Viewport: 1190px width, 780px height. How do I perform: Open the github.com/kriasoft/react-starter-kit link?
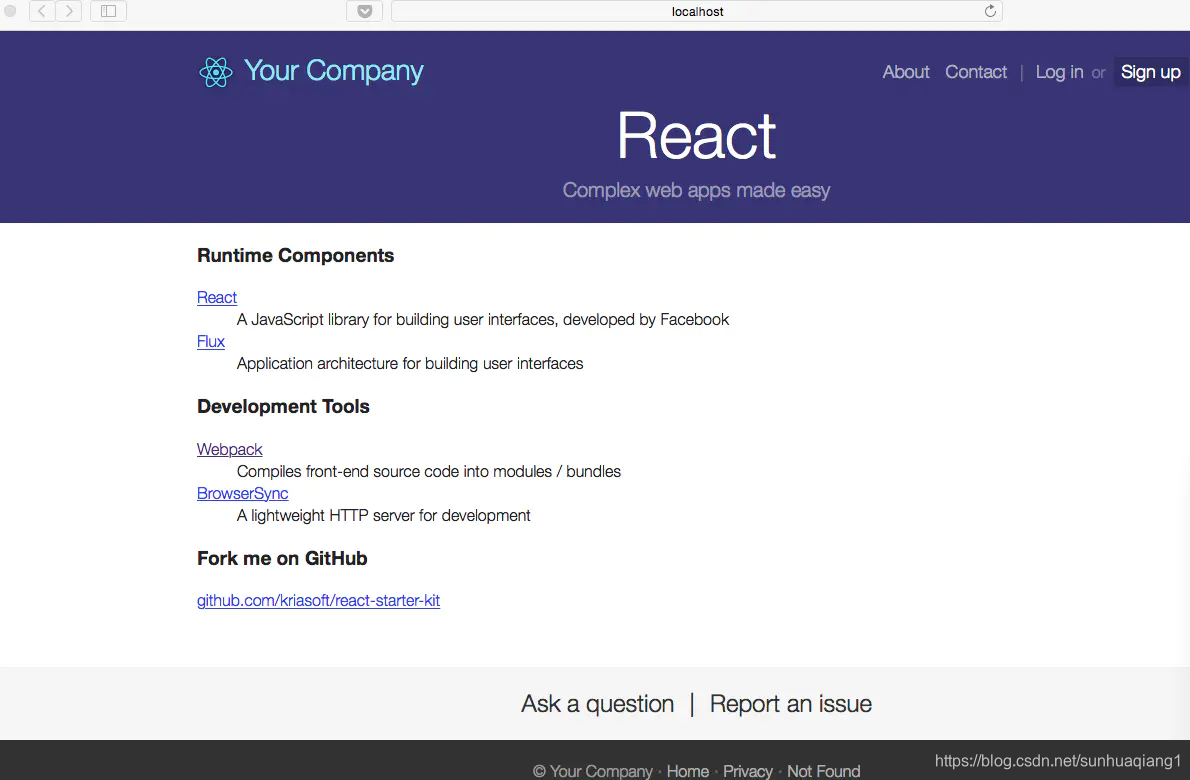[319, 600]
